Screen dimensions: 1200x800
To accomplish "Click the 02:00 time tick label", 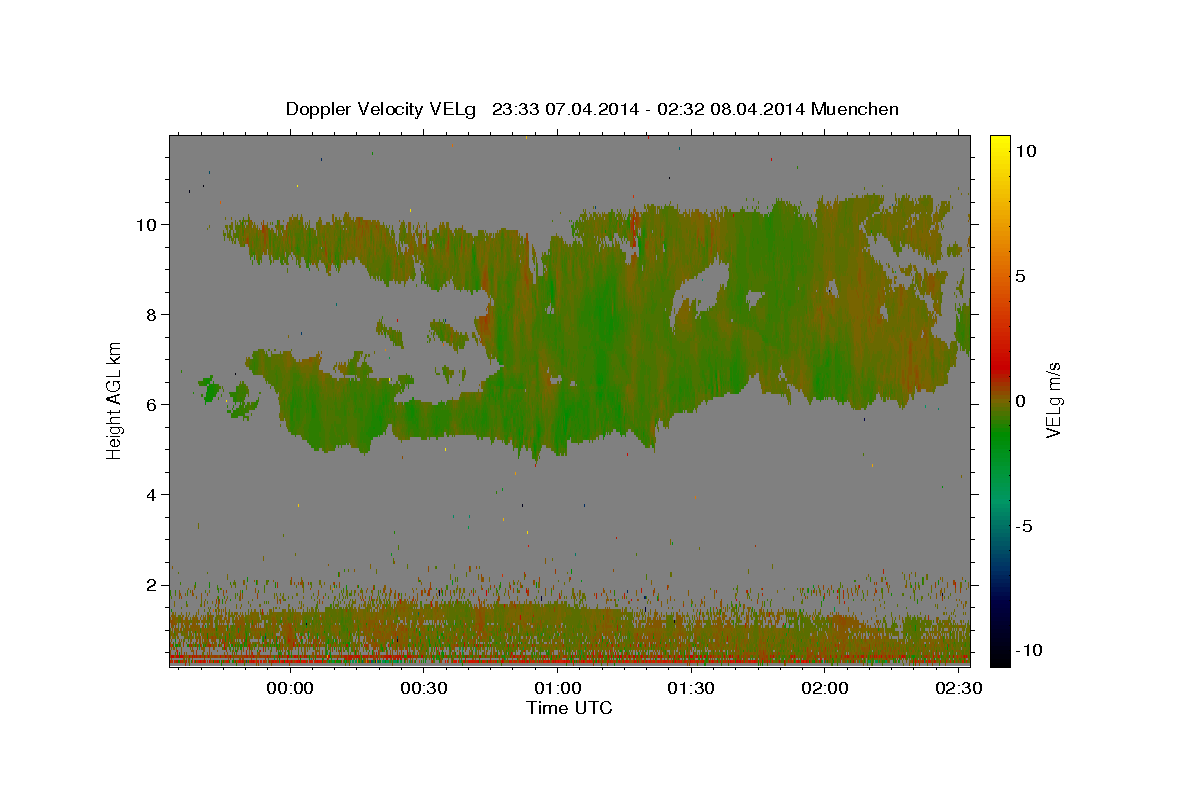I will [825, 689].
